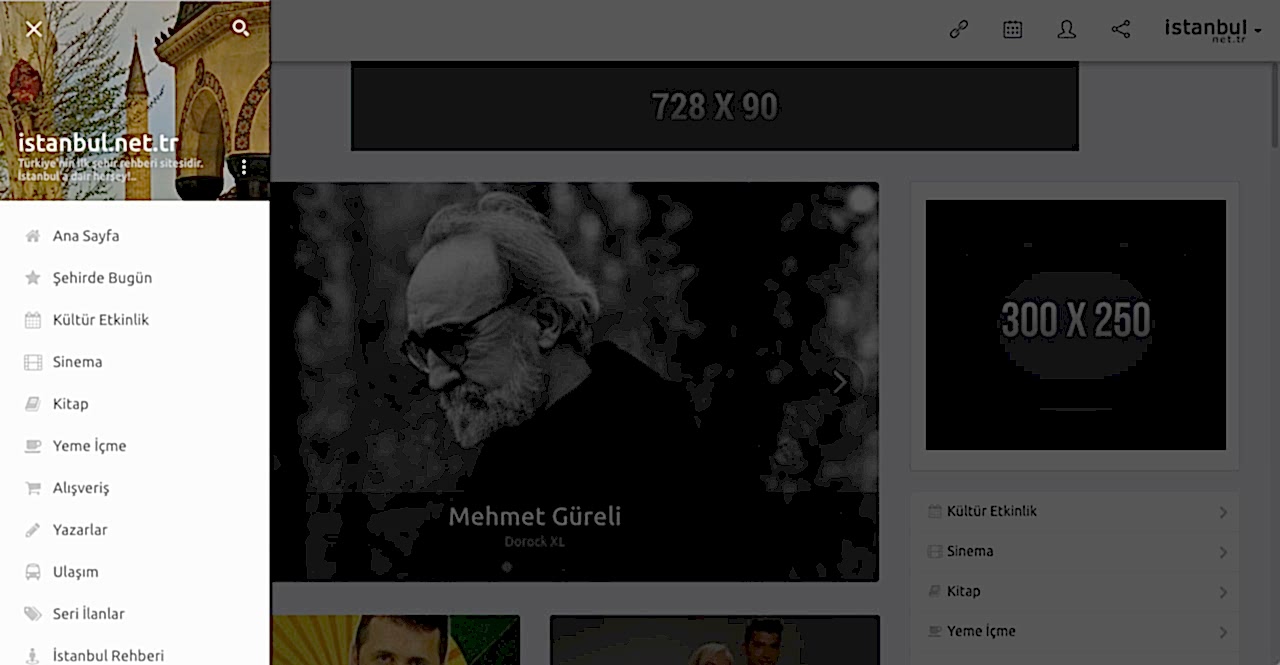Open the istanbul.net.tr dropdown at top right

[1213, 30]
